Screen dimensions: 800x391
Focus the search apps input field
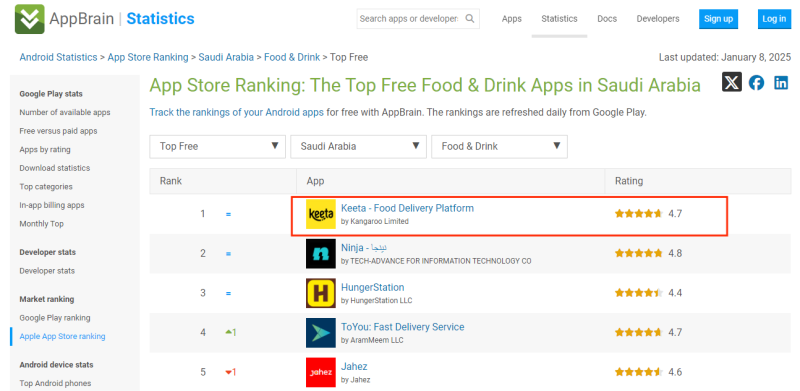coord(410,19)
